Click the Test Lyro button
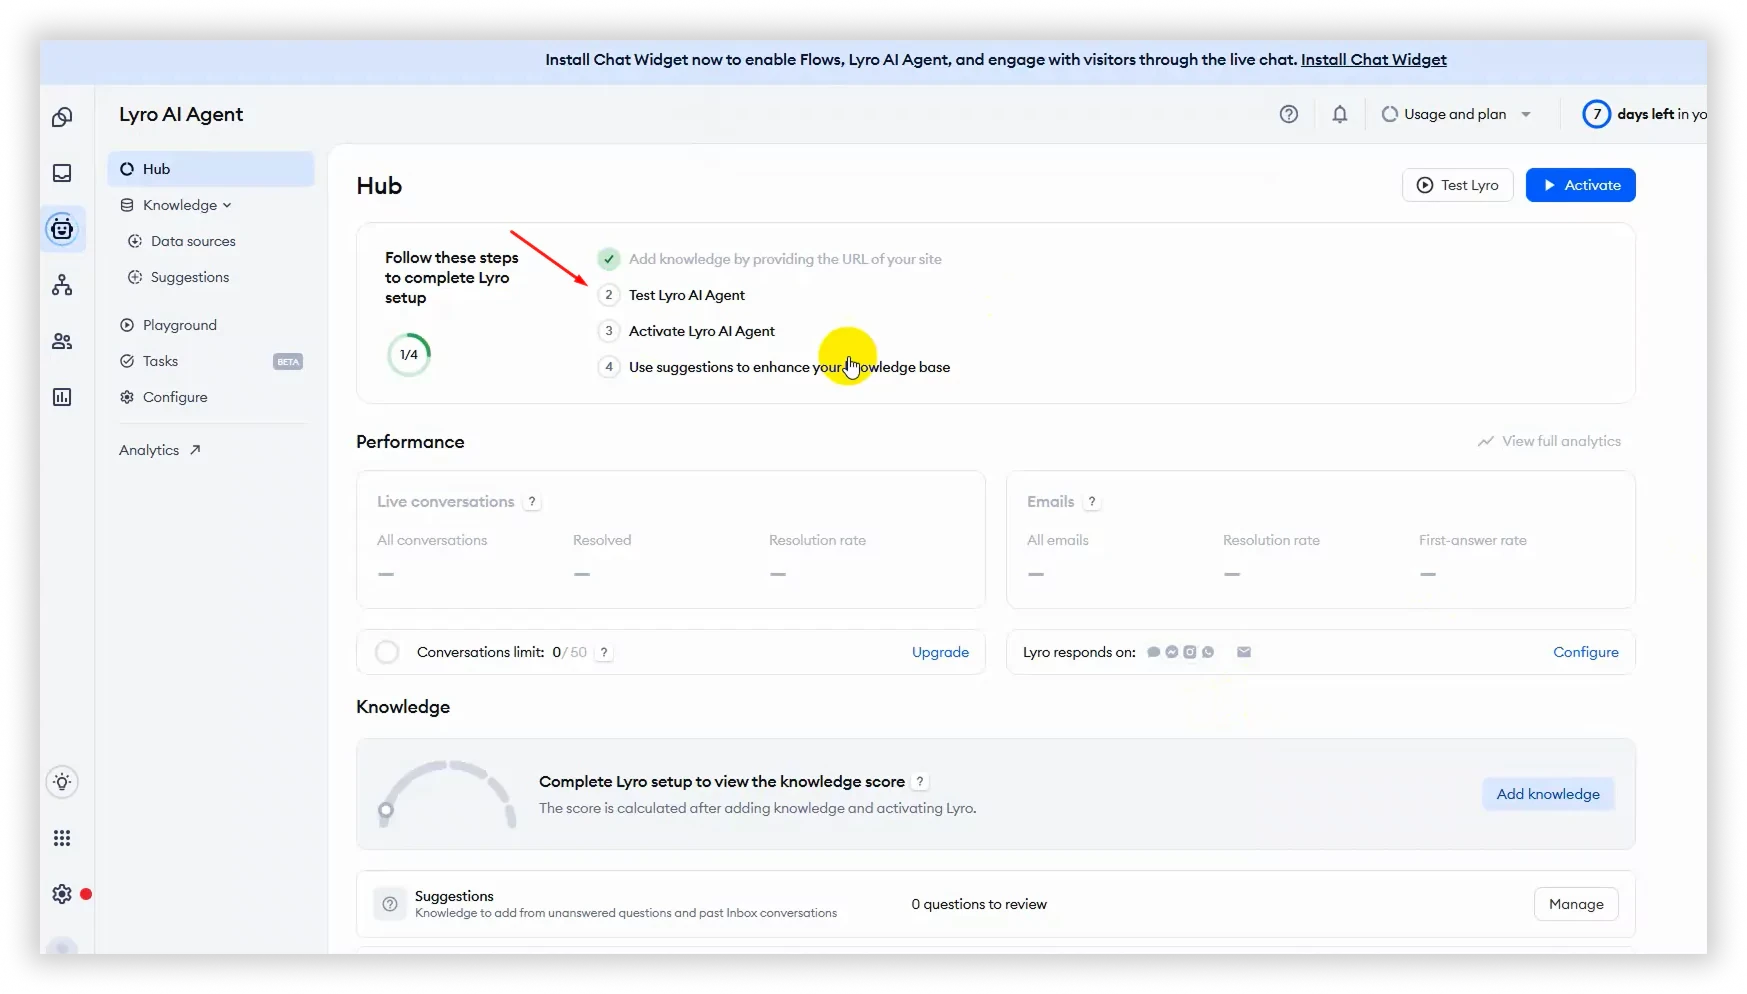Screen dimensions: 1747x994 pos(1458,185)
